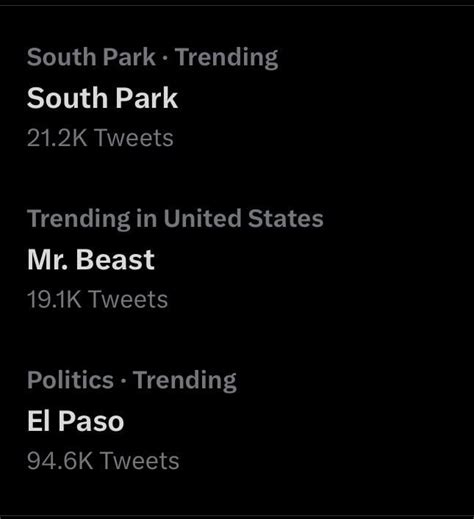The width and height of the screenshot is (474, 519).
Task: Click the word 'Tweets' under Mr. Beast
Action: (129, 299)
